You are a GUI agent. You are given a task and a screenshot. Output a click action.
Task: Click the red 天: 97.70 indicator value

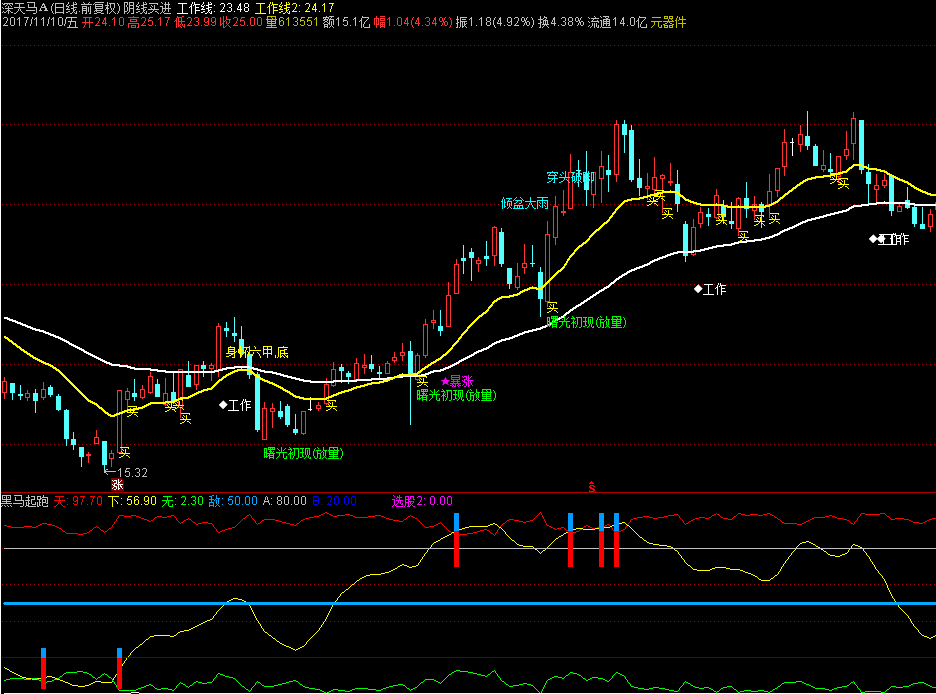tap(78, 501)
